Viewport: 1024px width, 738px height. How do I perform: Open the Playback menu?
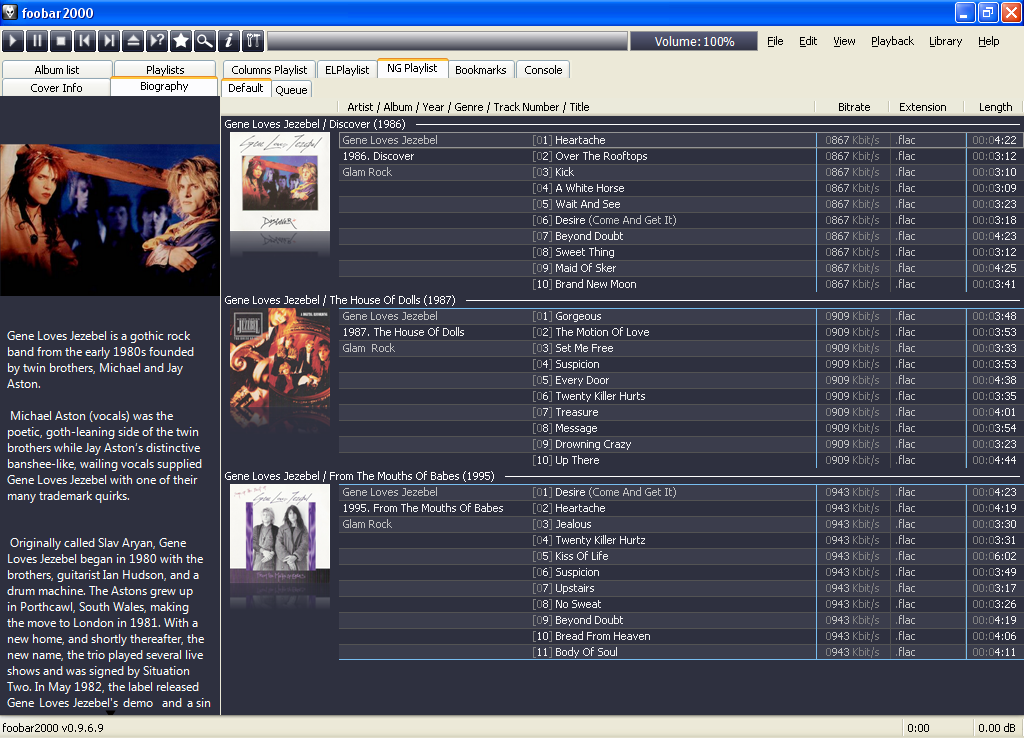pyautogui.click(x=892, y=41)
